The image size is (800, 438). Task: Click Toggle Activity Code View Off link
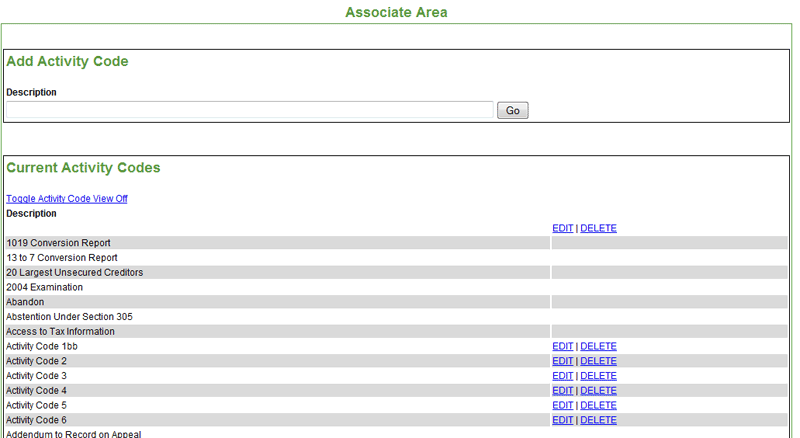click(67, 199)
